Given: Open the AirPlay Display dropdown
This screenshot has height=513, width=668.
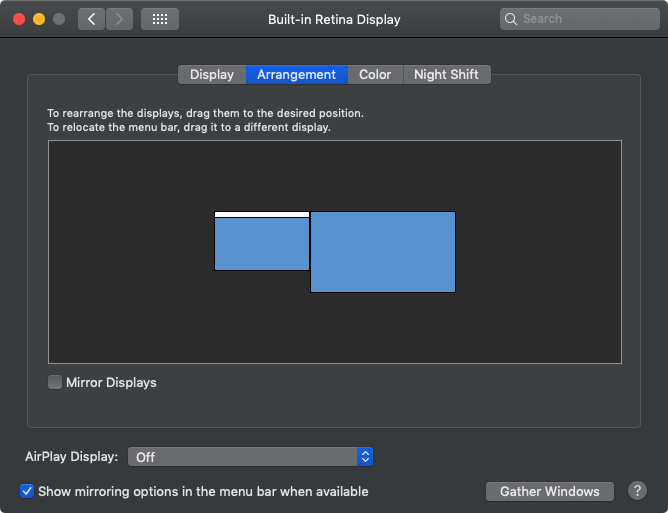Looking at the screenshot, I should click(250, 457).
